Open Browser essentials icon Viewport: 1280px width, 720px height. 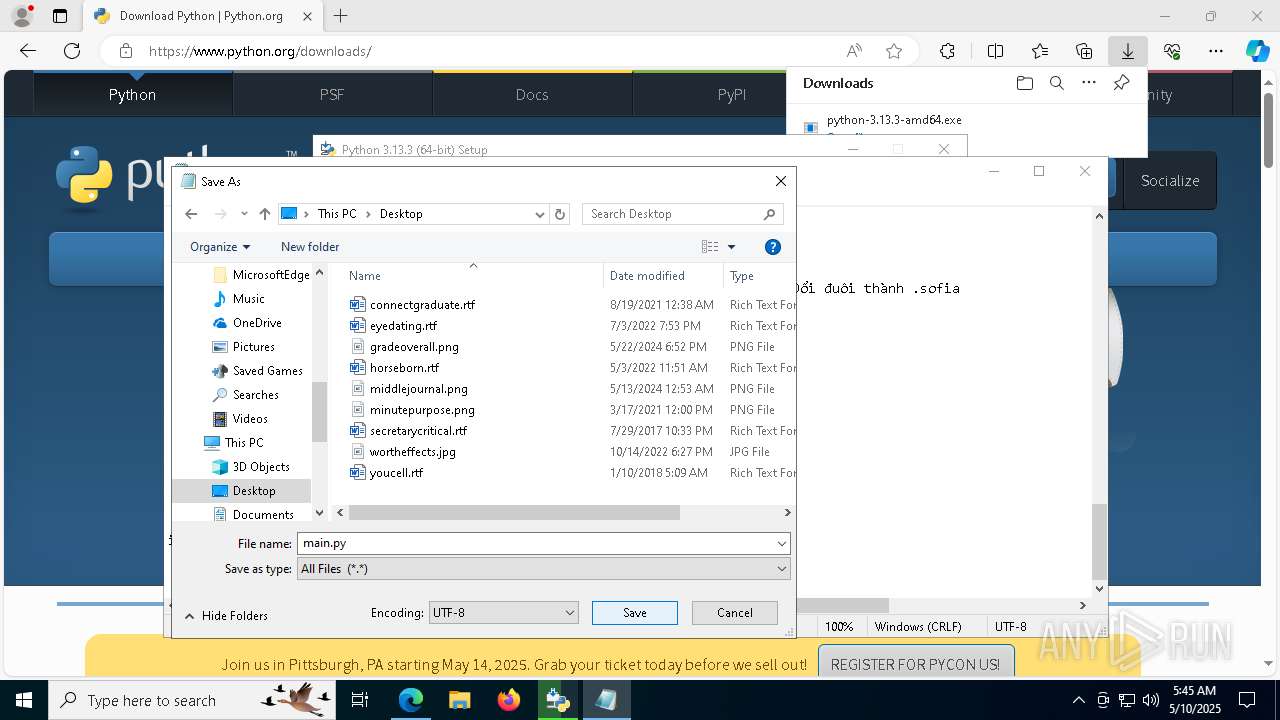pos(1172,51)
